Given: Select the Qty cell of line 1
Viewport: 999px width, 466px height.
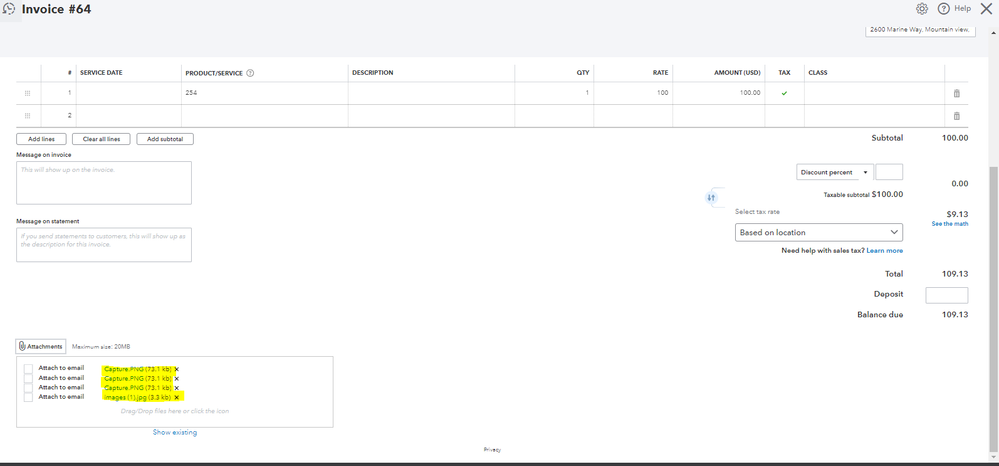Looking at the screenshot, I should coord(554,93).
